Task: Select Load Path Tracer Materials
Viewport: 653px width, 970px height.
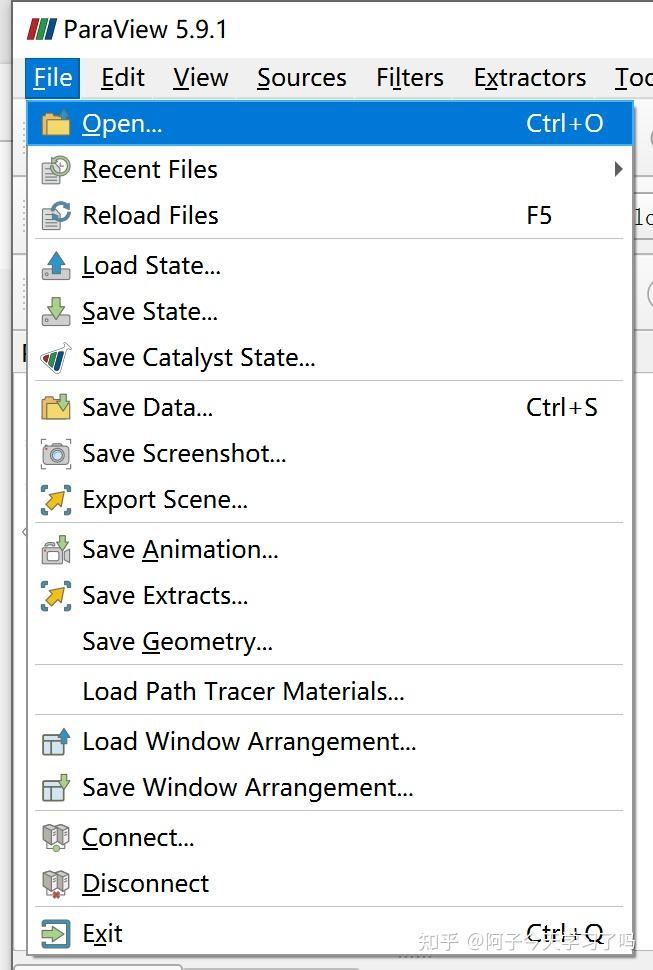Action: click(x=243, y=692)
